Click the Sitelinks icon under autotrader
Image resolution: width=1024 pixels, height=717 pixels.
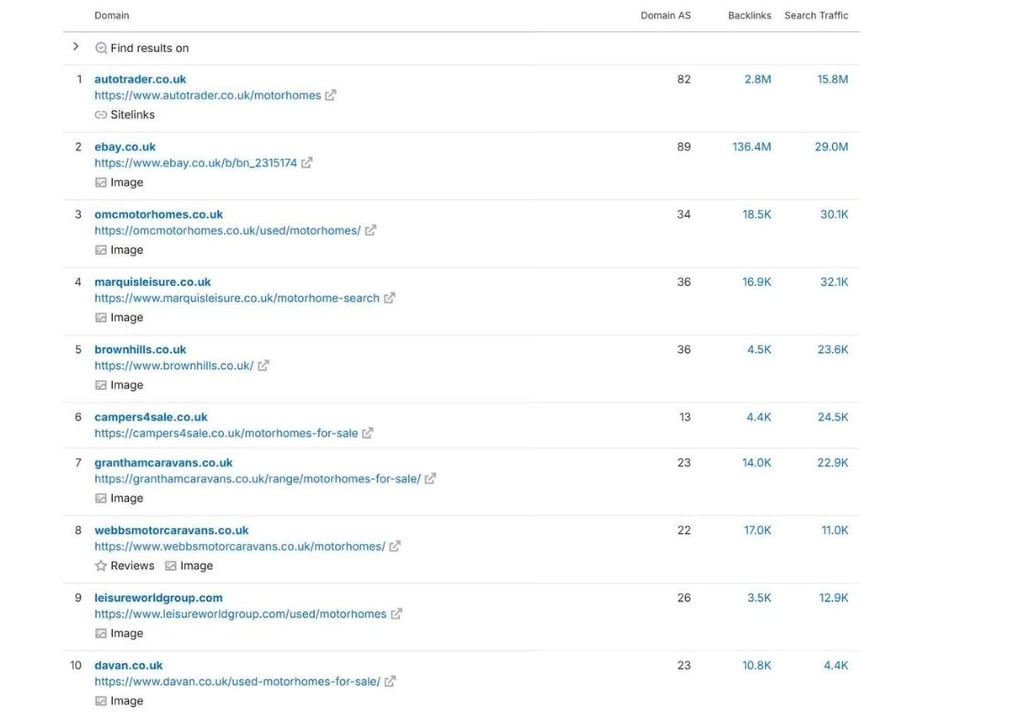(101, 115)
